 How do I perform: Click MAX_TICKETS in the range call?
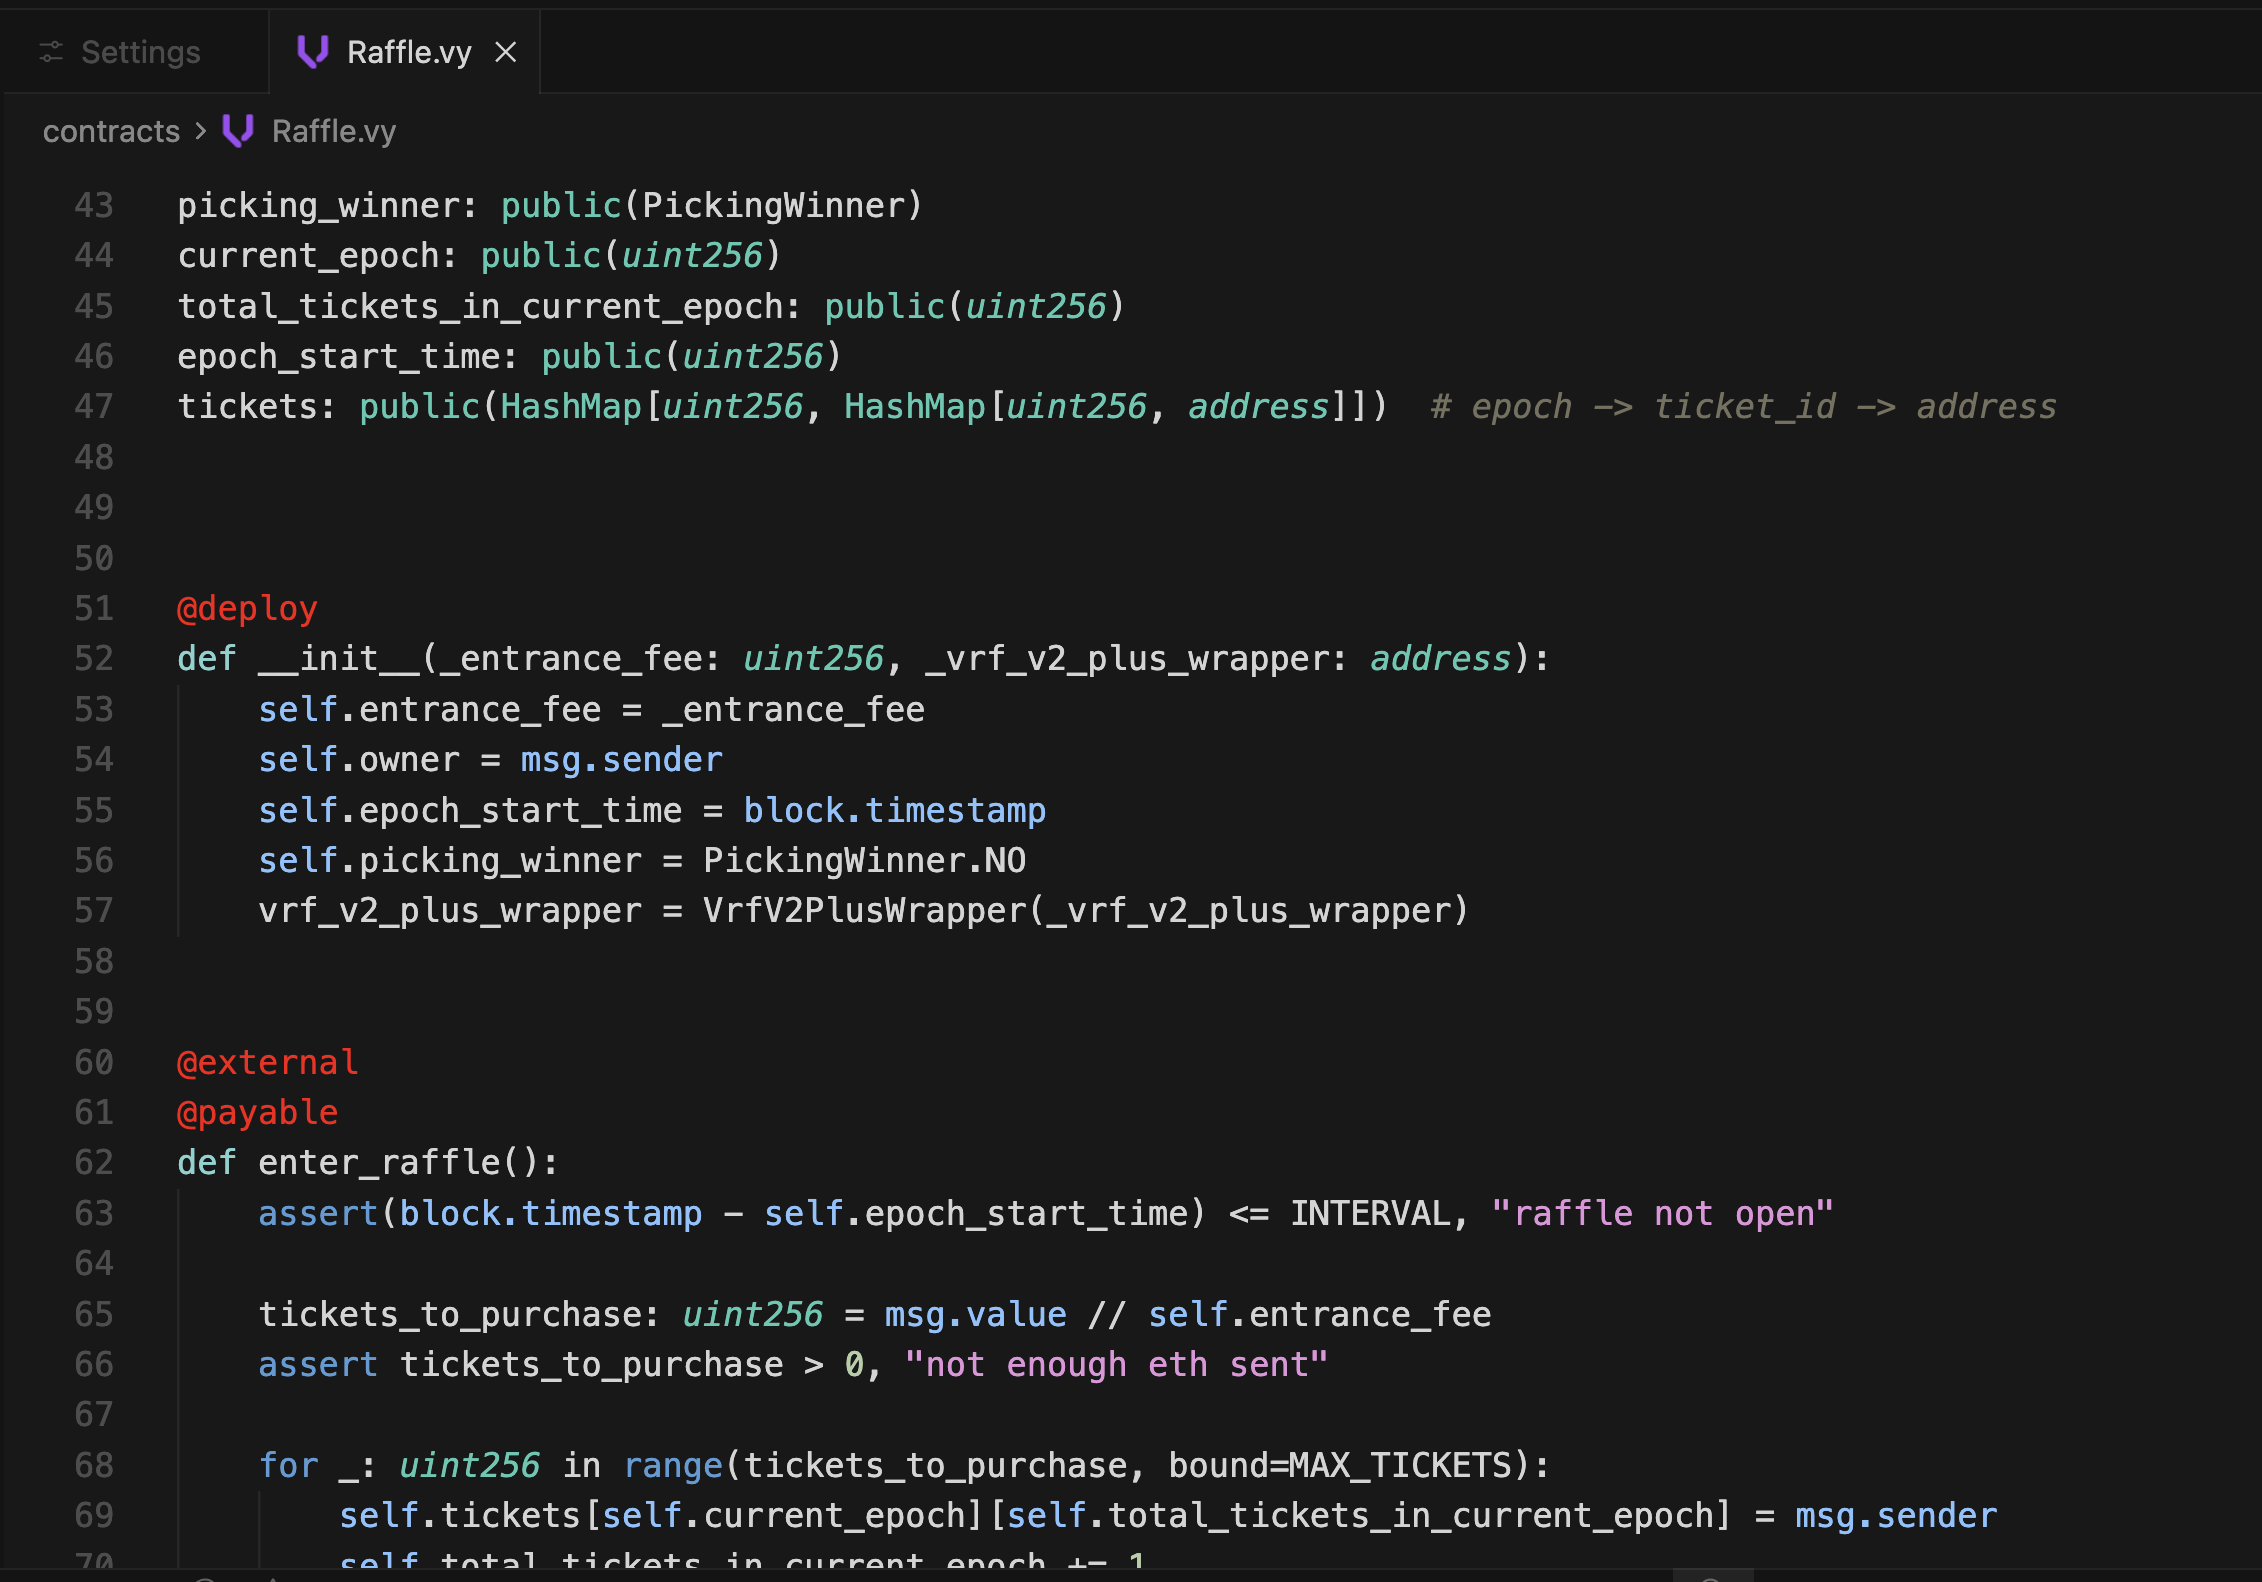point(1400,1465)
